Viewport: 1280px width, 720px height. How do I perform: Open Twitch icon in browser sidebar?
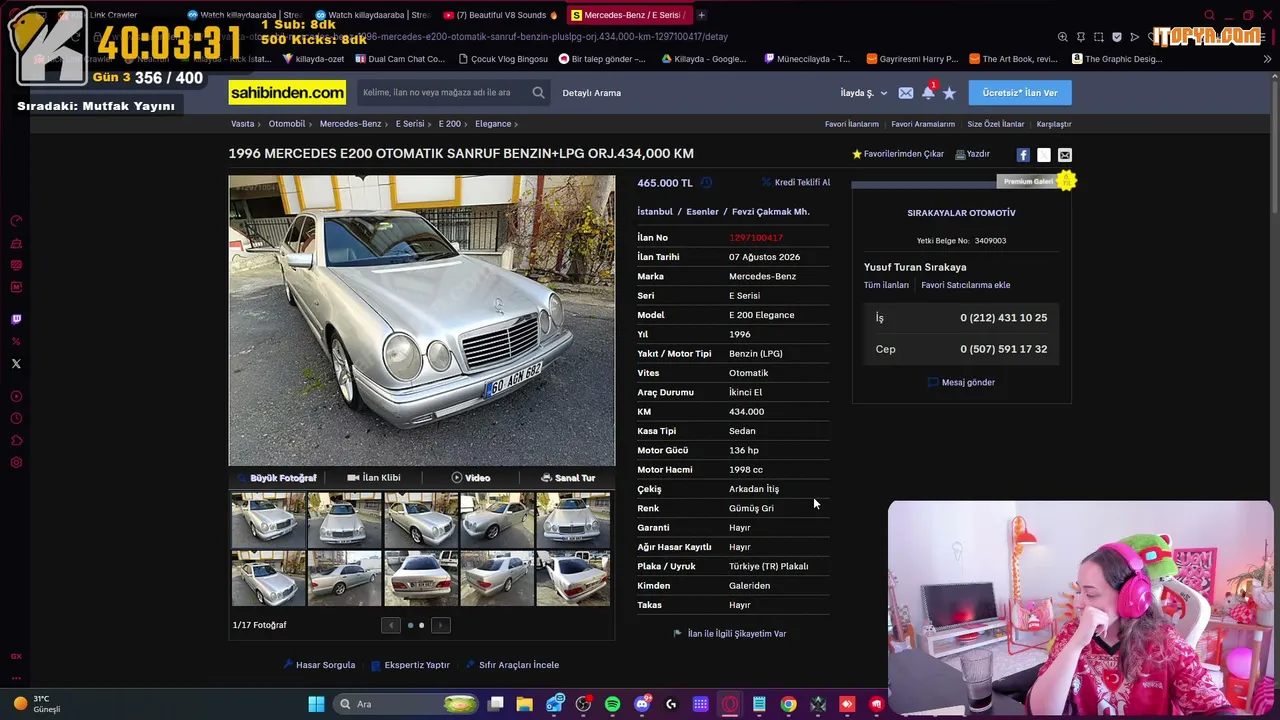point(16,320)
